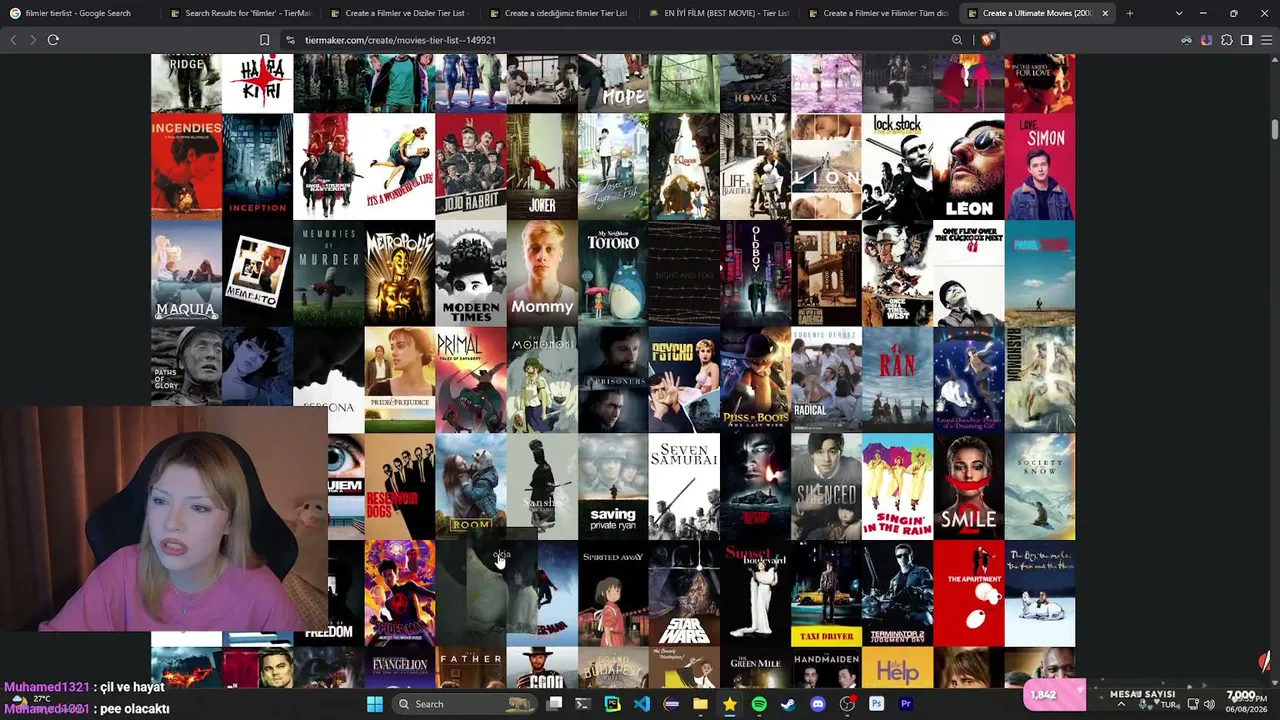This screenshot has height=720, width=1280.
Task: Open Steam from the taskbar
Action: coord(788,704)
